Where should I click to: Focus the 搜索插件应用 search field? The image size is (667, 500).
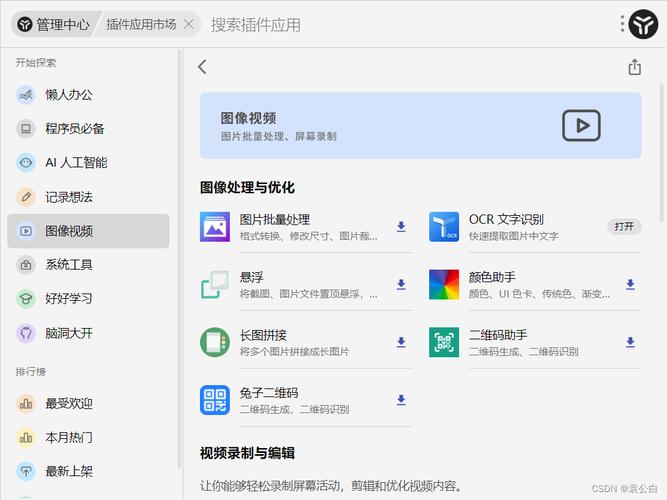point(256,25)
